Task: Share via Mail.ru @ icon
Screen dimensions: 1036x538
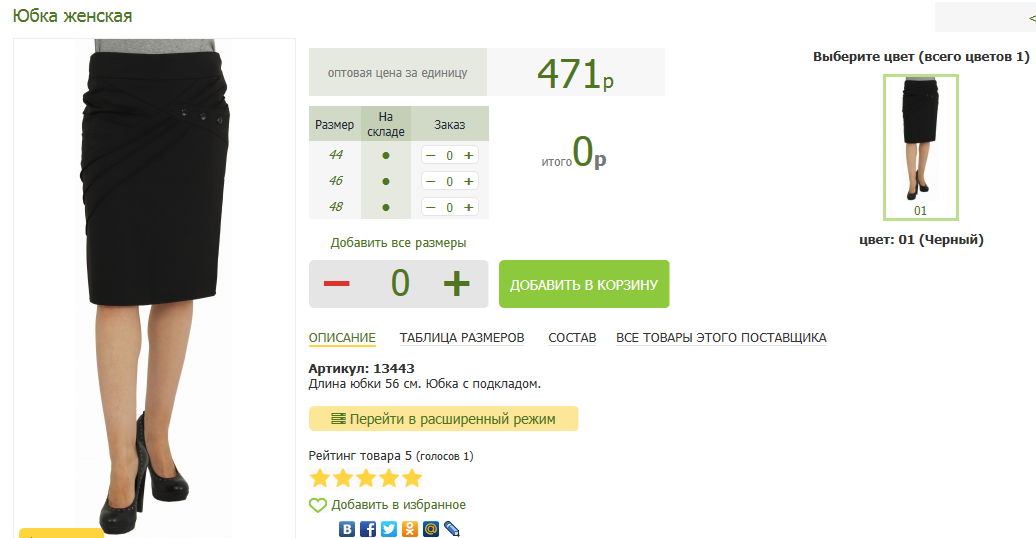Action: [x=431, y=529]
